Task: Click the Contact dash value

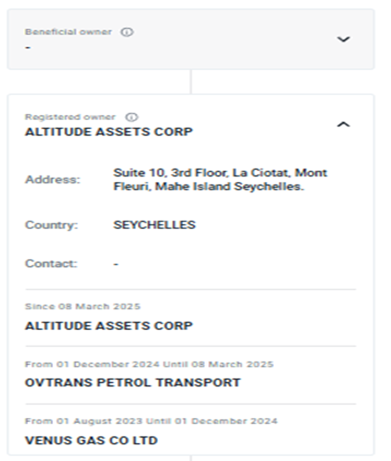Action: pos(116,264)
